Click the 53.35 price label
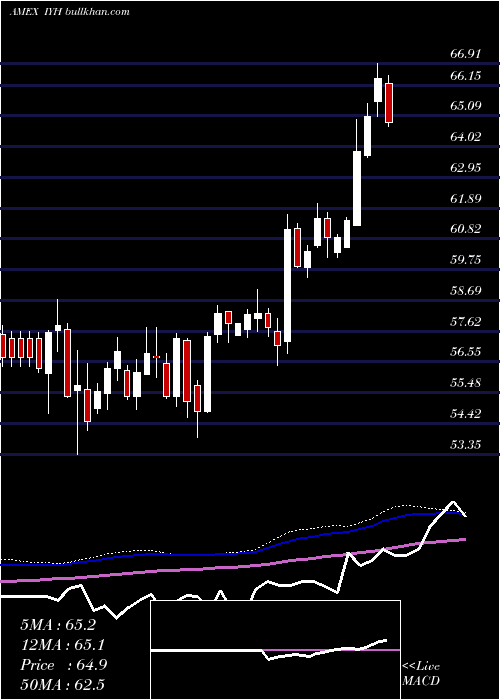The height and width of the screenshot is (700, 500). [x=466, y=445]
